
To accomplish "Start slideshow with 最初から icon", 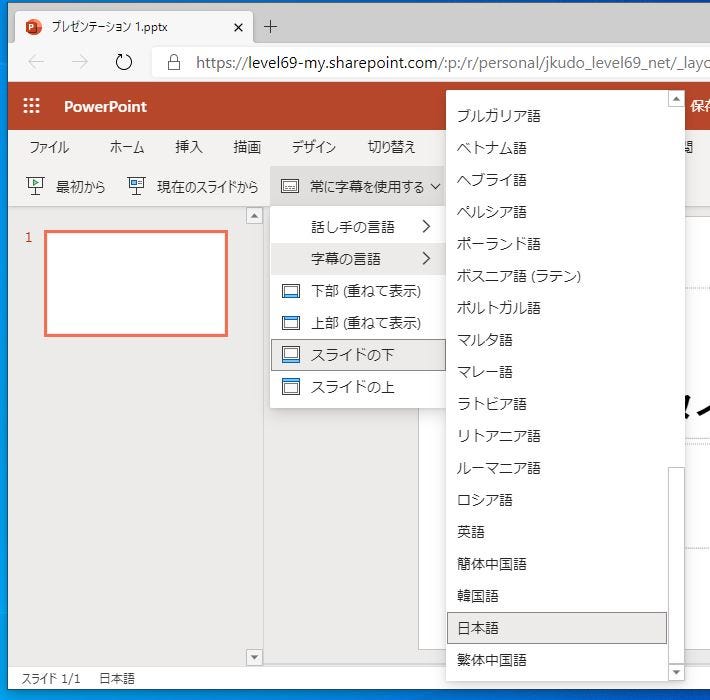I will click(x=35, y=186).
